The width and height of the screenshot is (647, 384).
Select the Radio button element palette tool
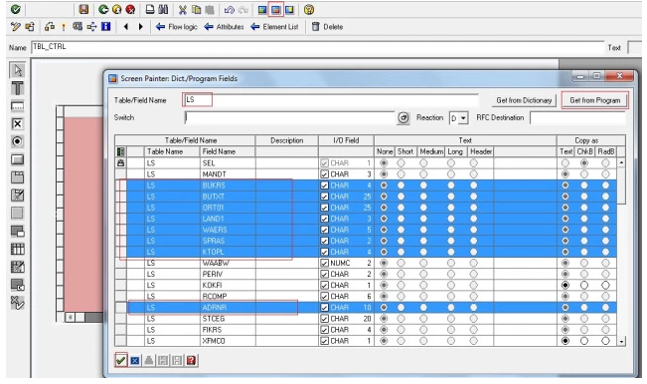(17, 141)
